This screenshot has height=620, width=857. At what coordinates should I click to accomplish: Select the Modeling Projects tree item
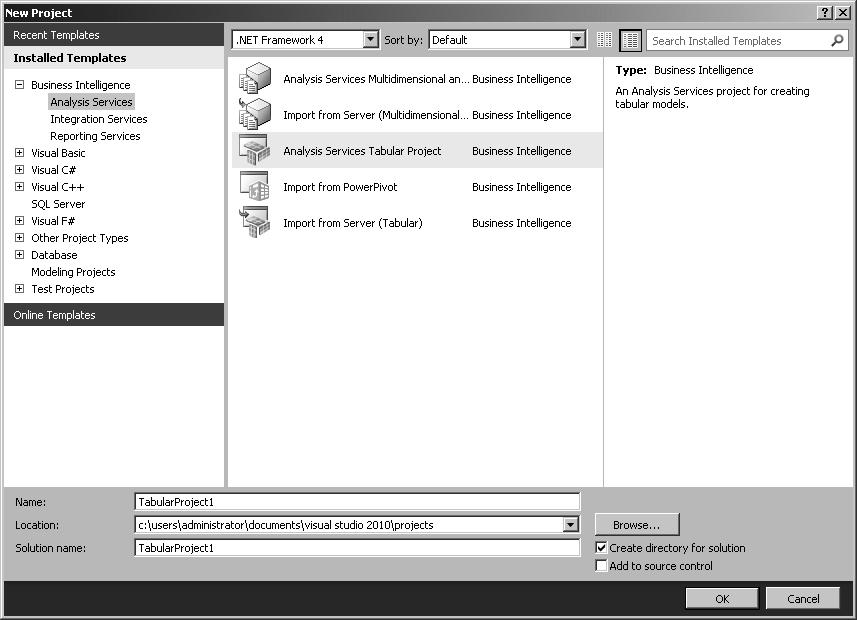pyautogui.click(x=73, y=272)
